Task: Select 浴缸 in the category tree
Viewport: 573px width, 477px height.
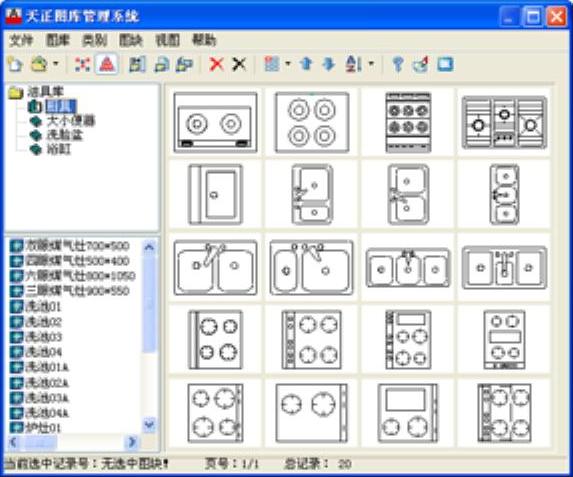Action: [59, 149]
